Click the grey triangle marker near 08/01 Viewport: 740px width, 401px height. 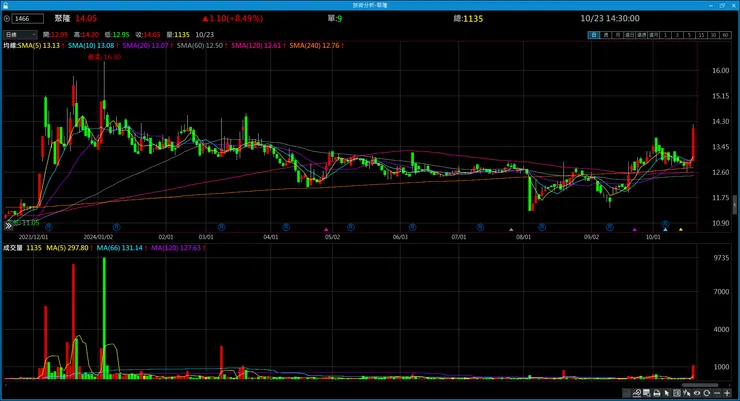[x=511, y=230]
